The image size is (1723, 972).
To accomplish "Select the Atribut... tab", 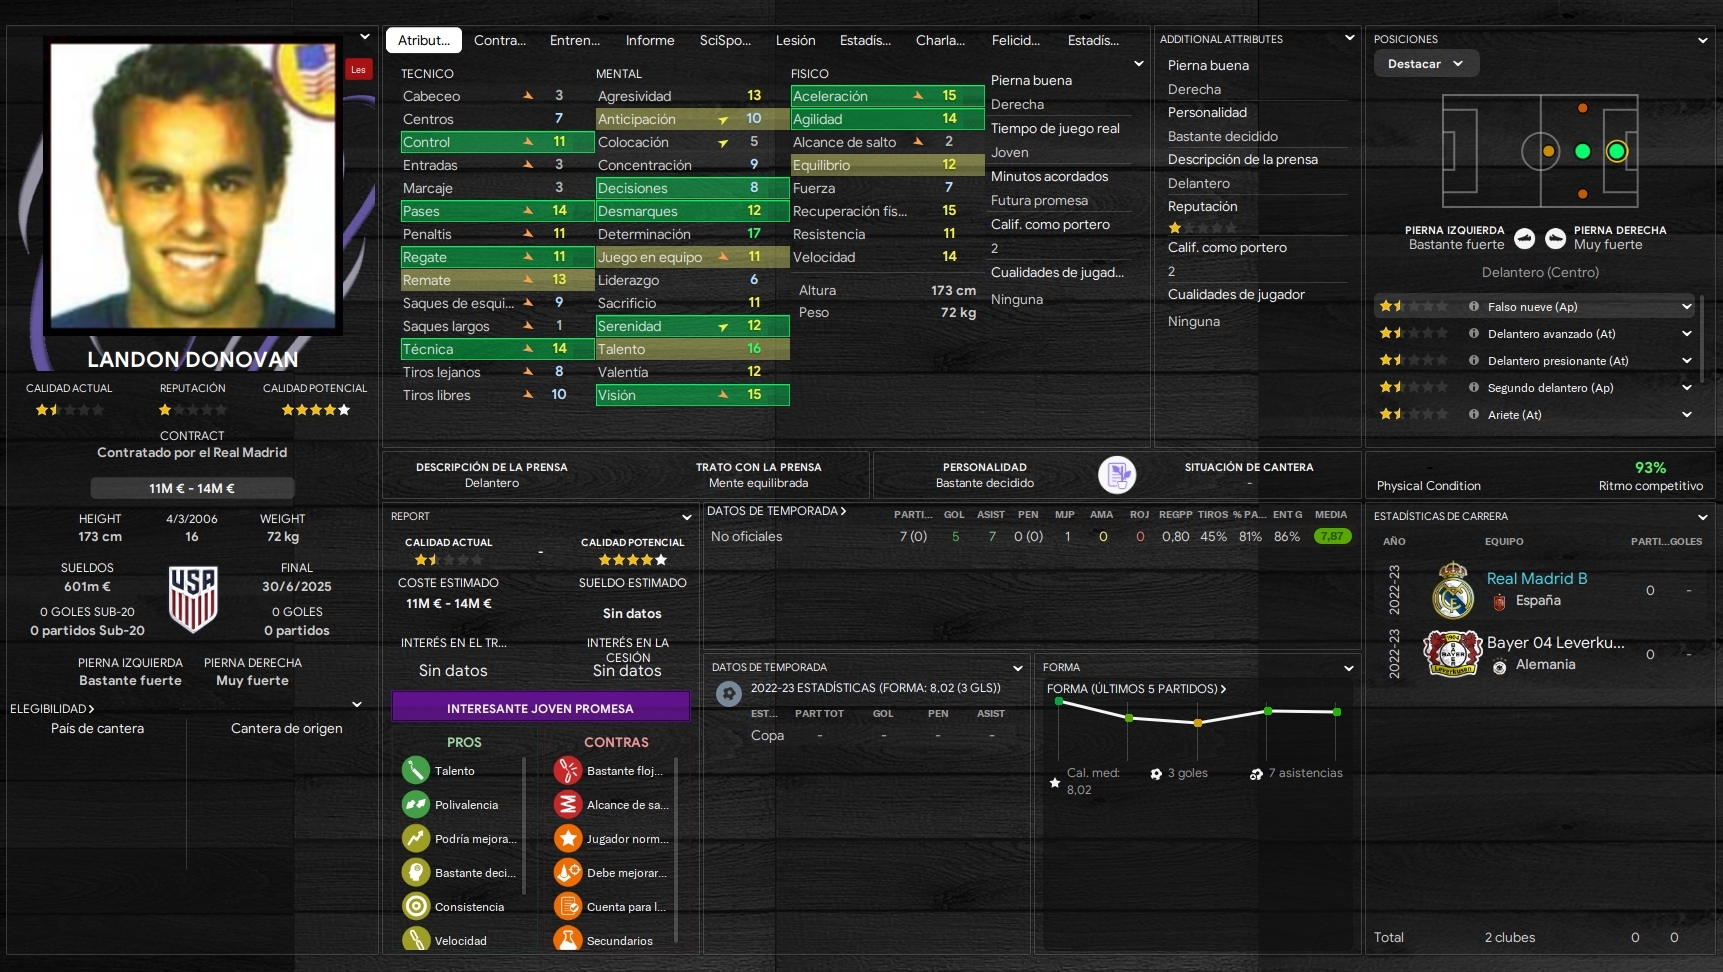I will point(424,40).
